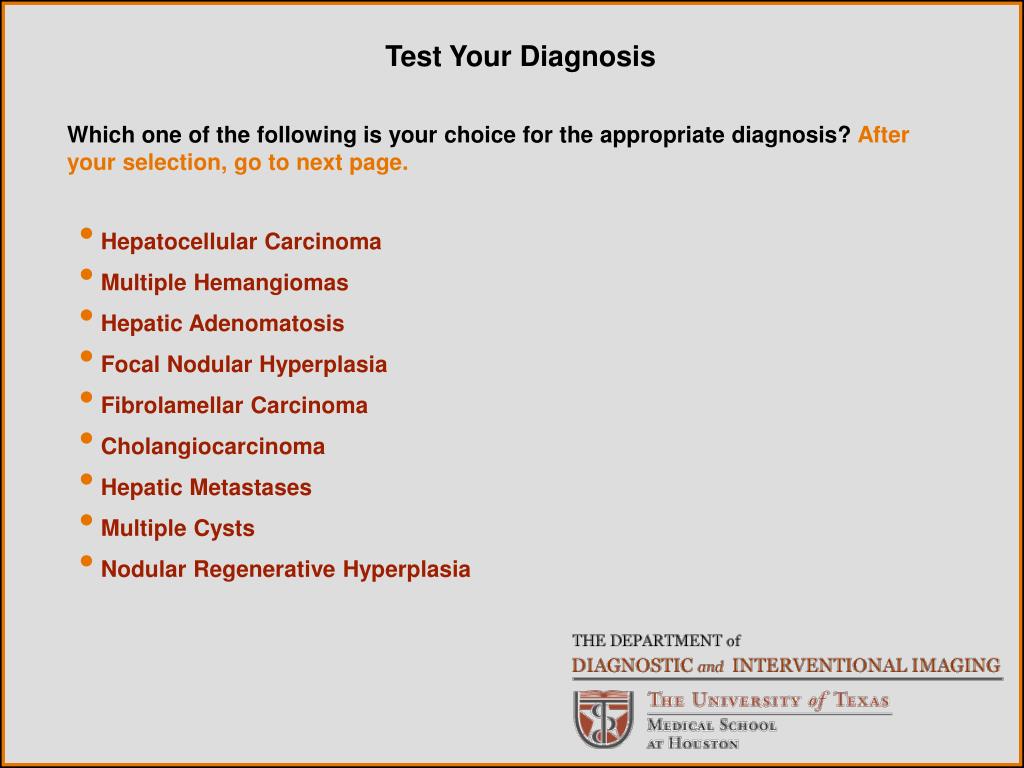Screen dimensions: 1024x768
Task: Choose Multiple Hemangiomas as diagnosis
Action: (x=225, y=283)
